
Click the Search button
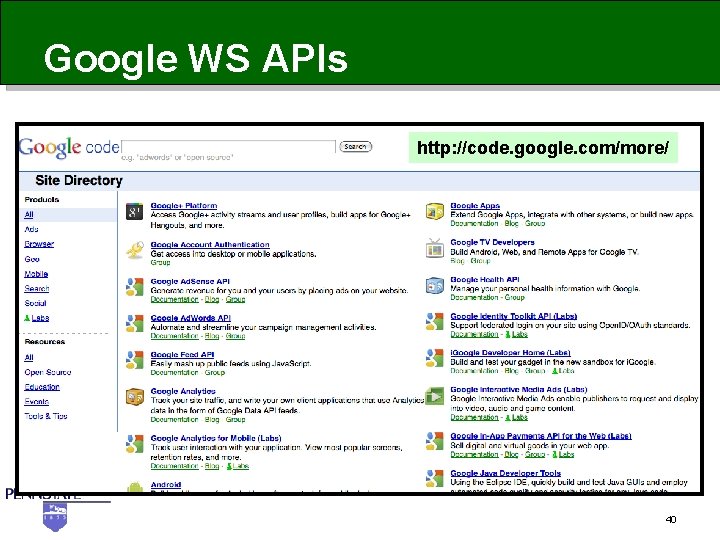[355, 146]
